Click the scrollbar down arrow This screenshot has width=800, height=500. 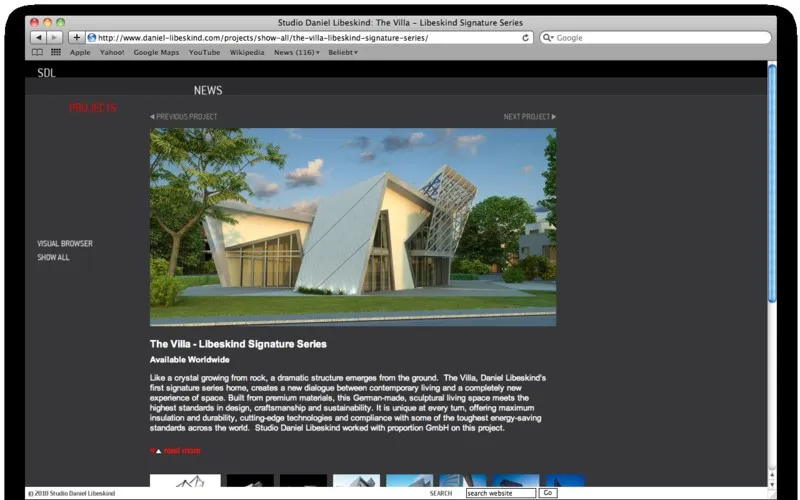pyautogui.click(x=772, y=484)
